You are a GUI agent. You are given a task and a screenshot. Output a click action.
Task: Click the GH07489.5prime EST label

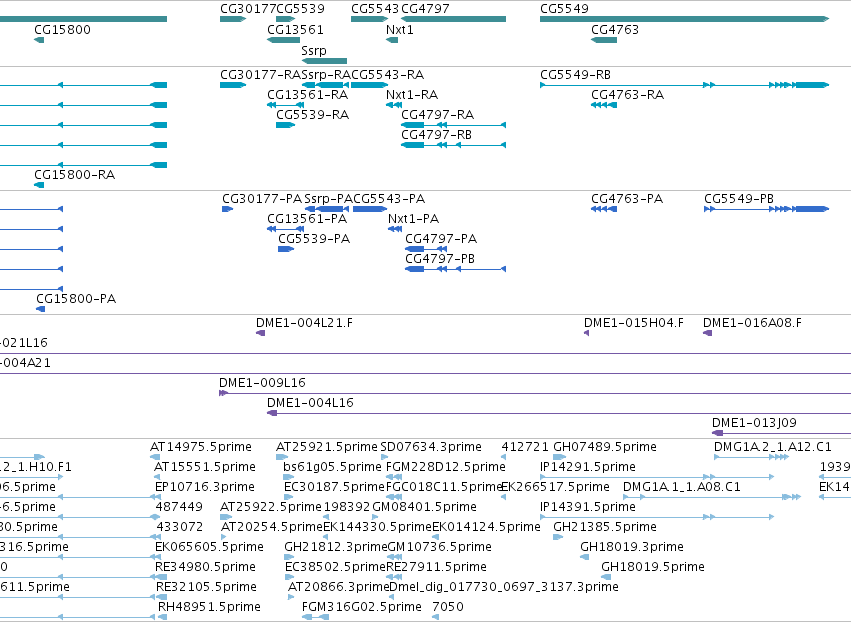tap(605, 447)
